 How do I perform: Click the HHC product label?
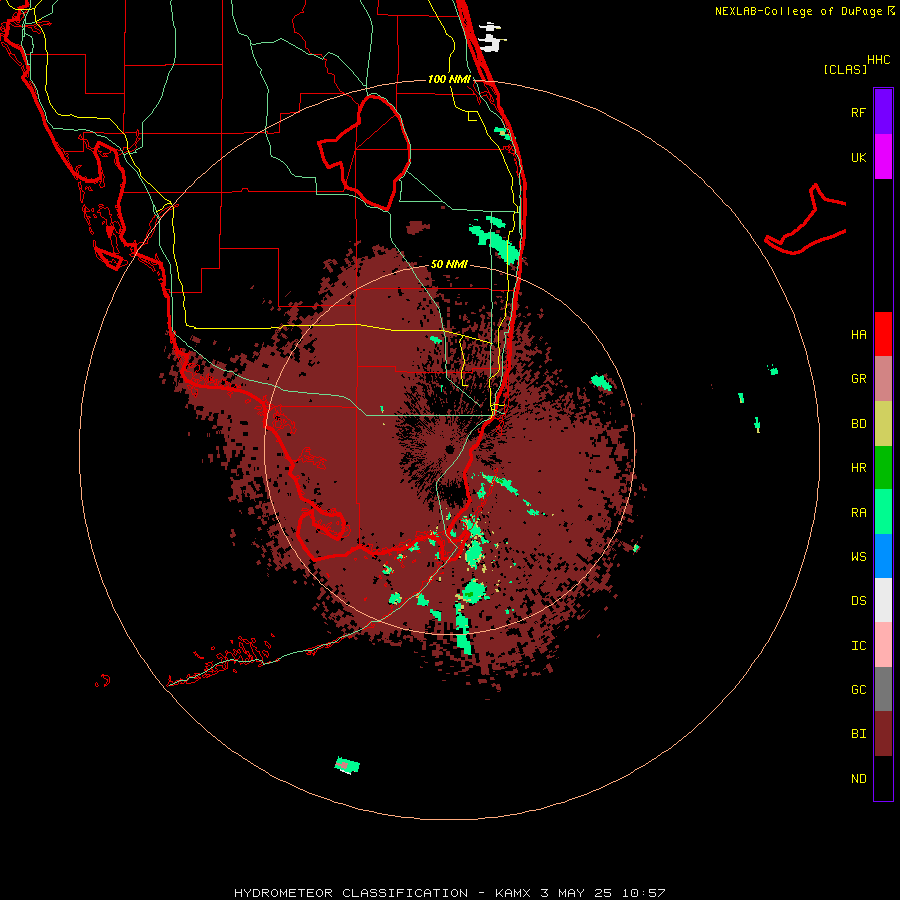(879, 60)
